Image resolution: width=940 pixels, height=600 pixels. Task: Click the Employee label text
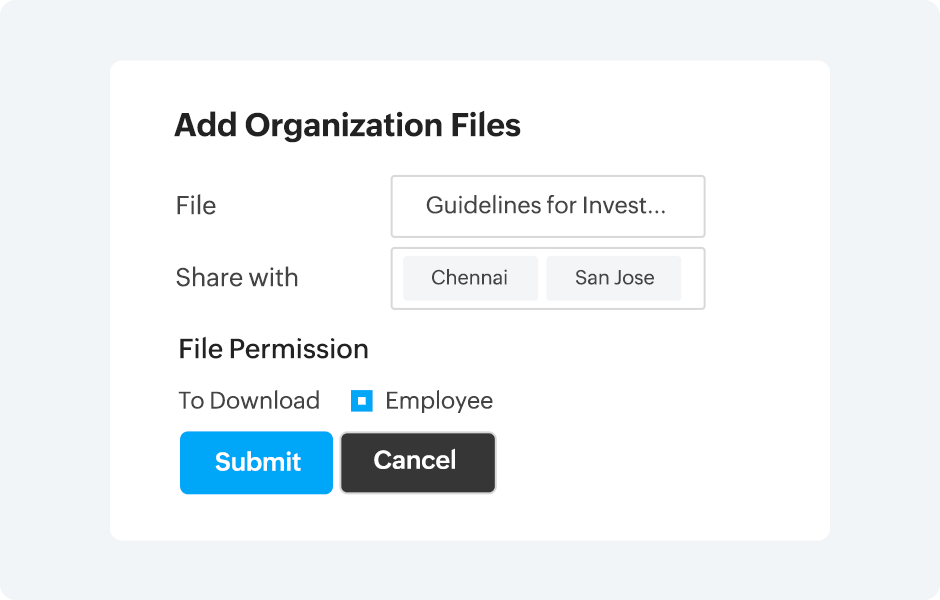pos(438,401)
